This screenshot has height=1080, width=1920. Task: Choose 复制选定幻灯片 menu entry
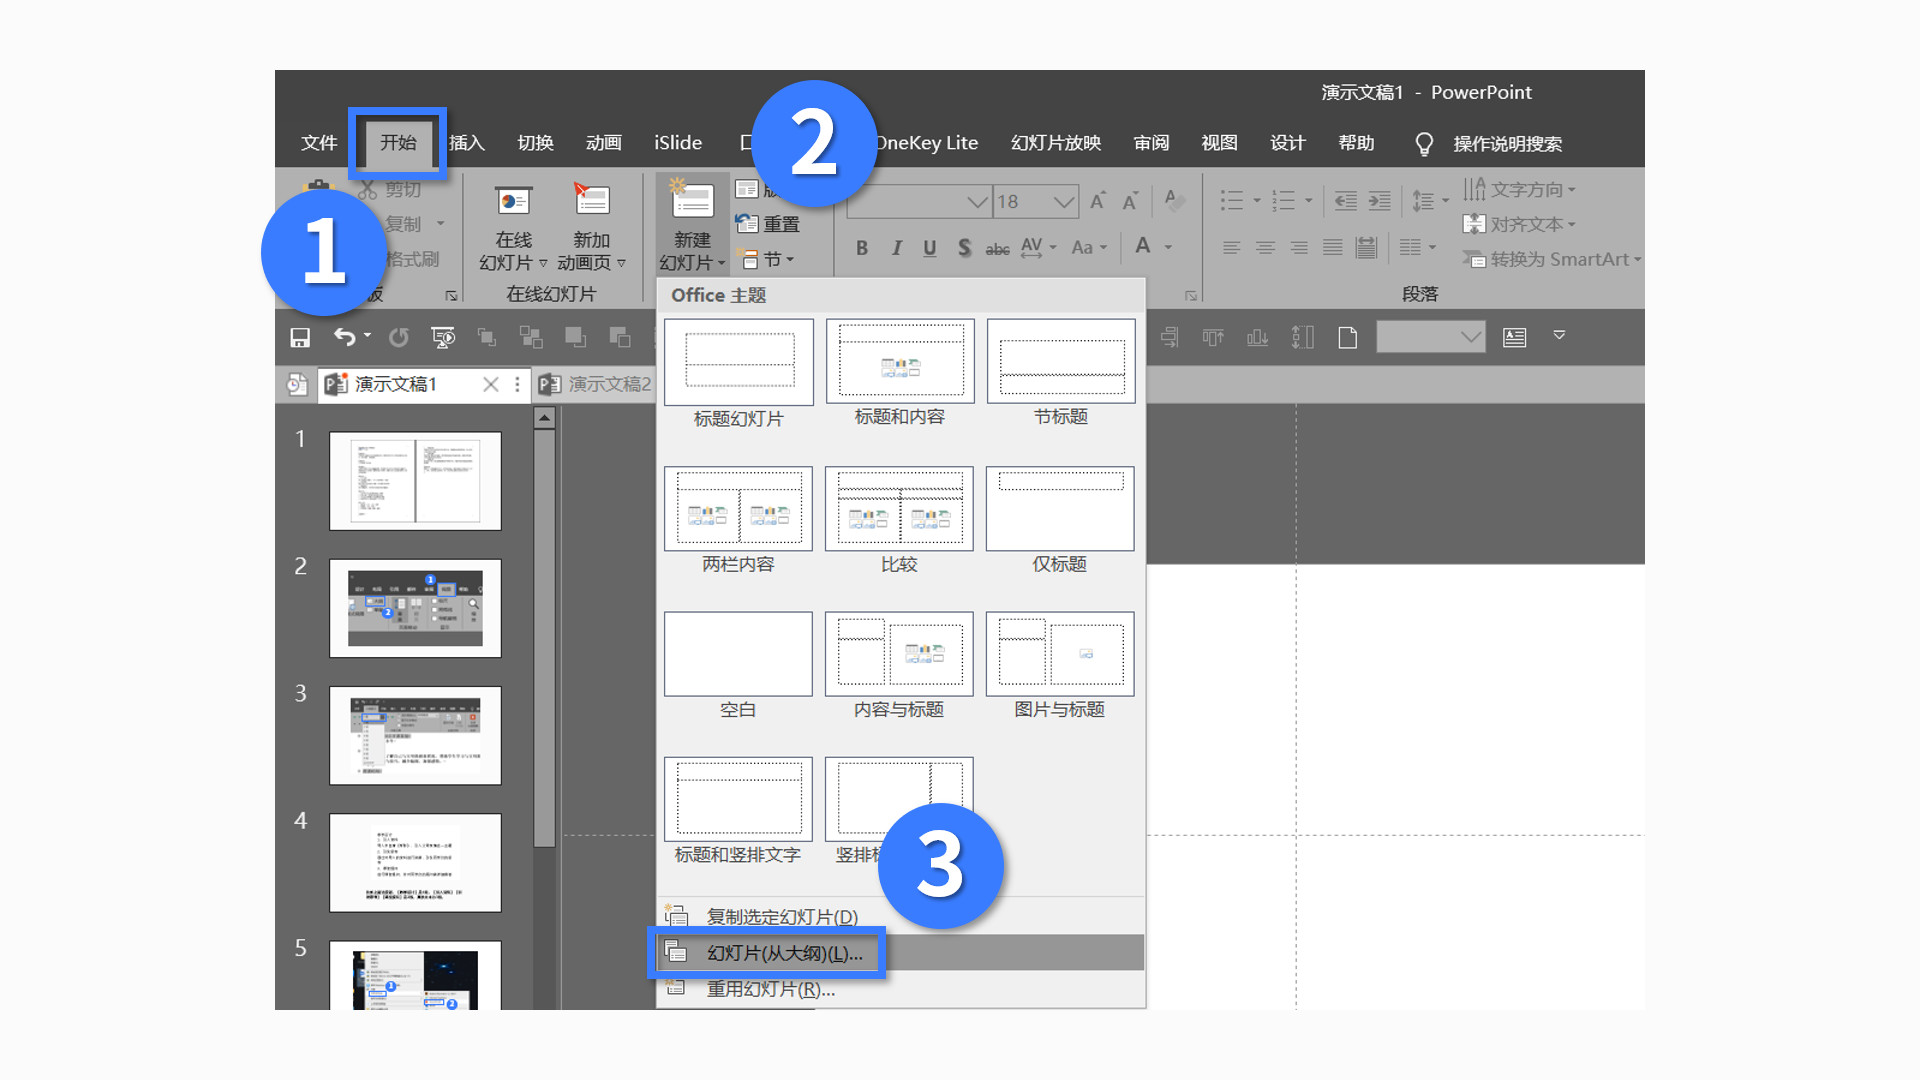point(781,916)
